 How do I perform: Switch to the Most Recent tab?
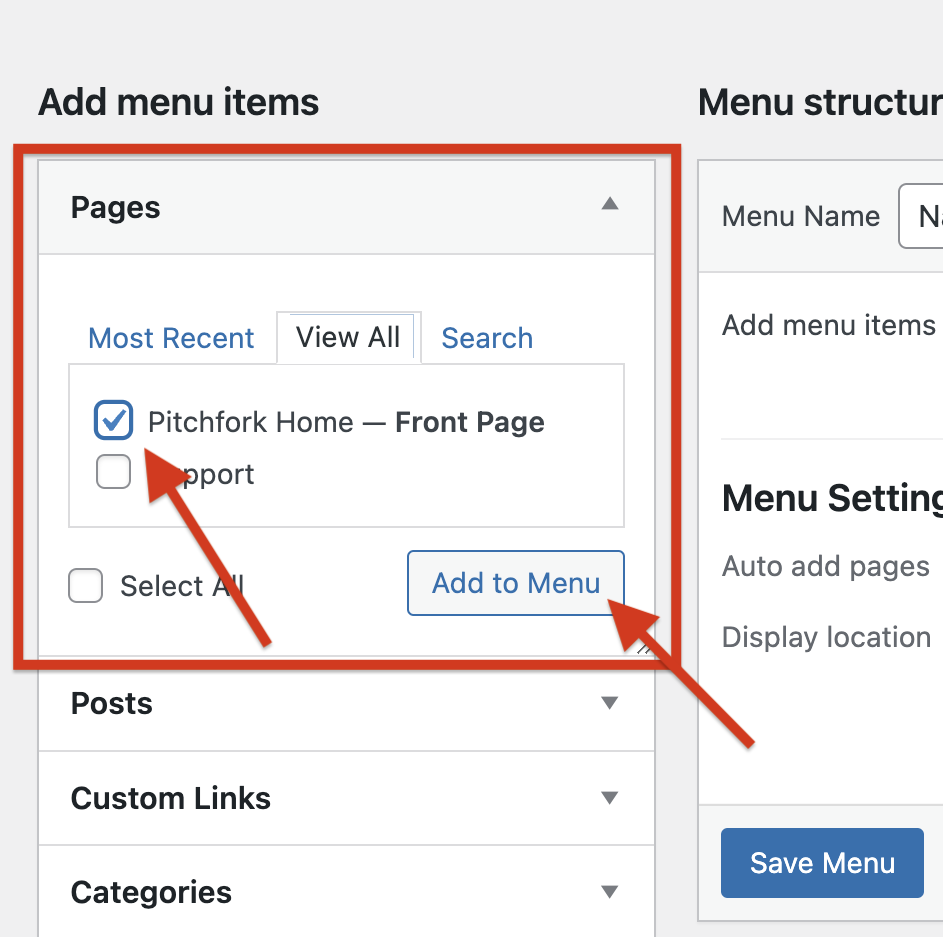coord(171,338)
